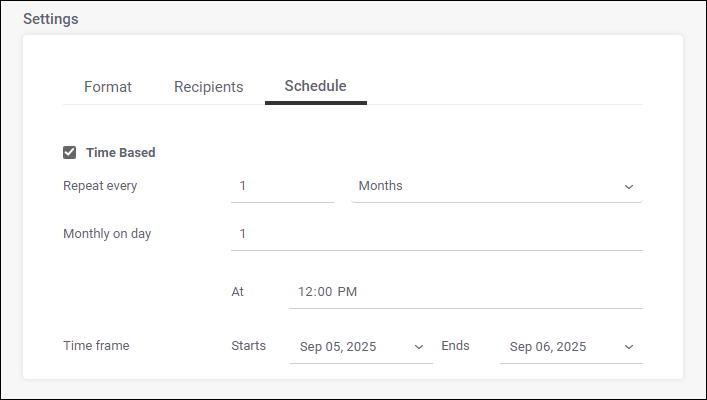Click the Monthly on day input field

coord(436,234)
